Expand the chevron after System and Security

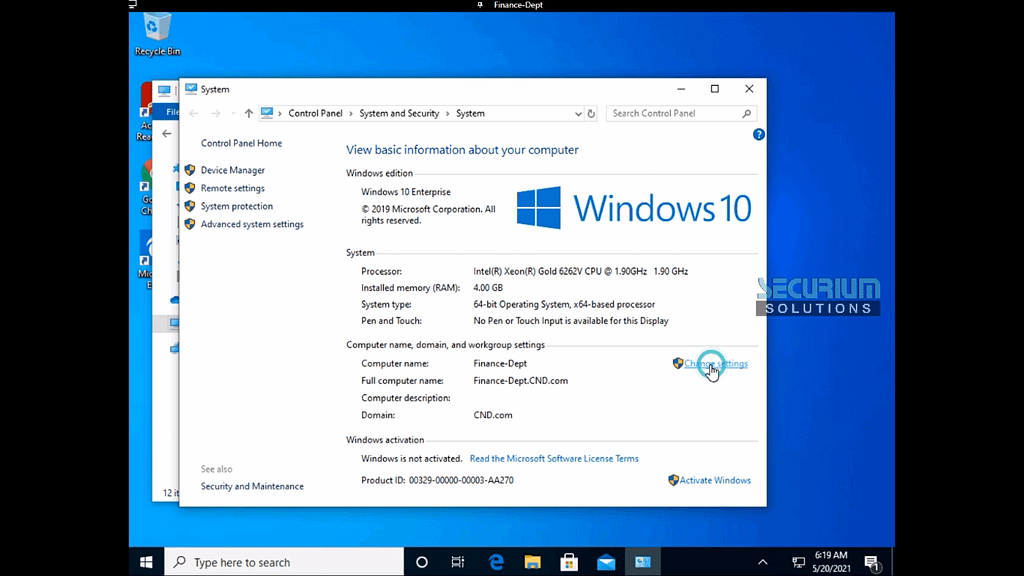448,114
